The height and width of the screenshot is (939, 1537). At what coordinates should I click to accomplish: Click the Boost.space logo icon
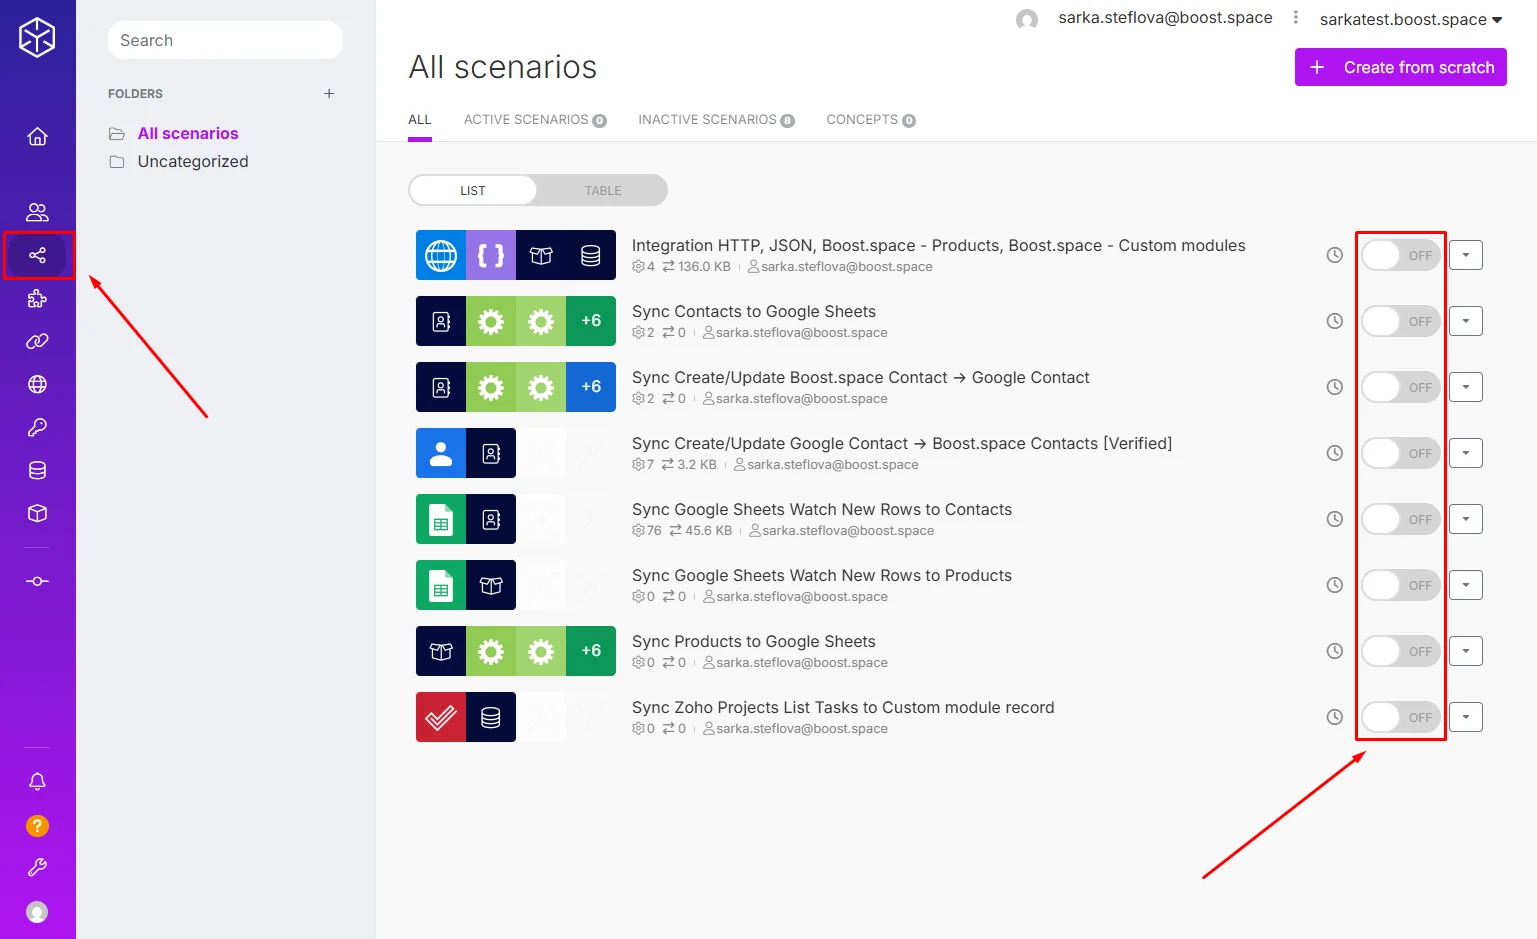click(x=37, y=38)
